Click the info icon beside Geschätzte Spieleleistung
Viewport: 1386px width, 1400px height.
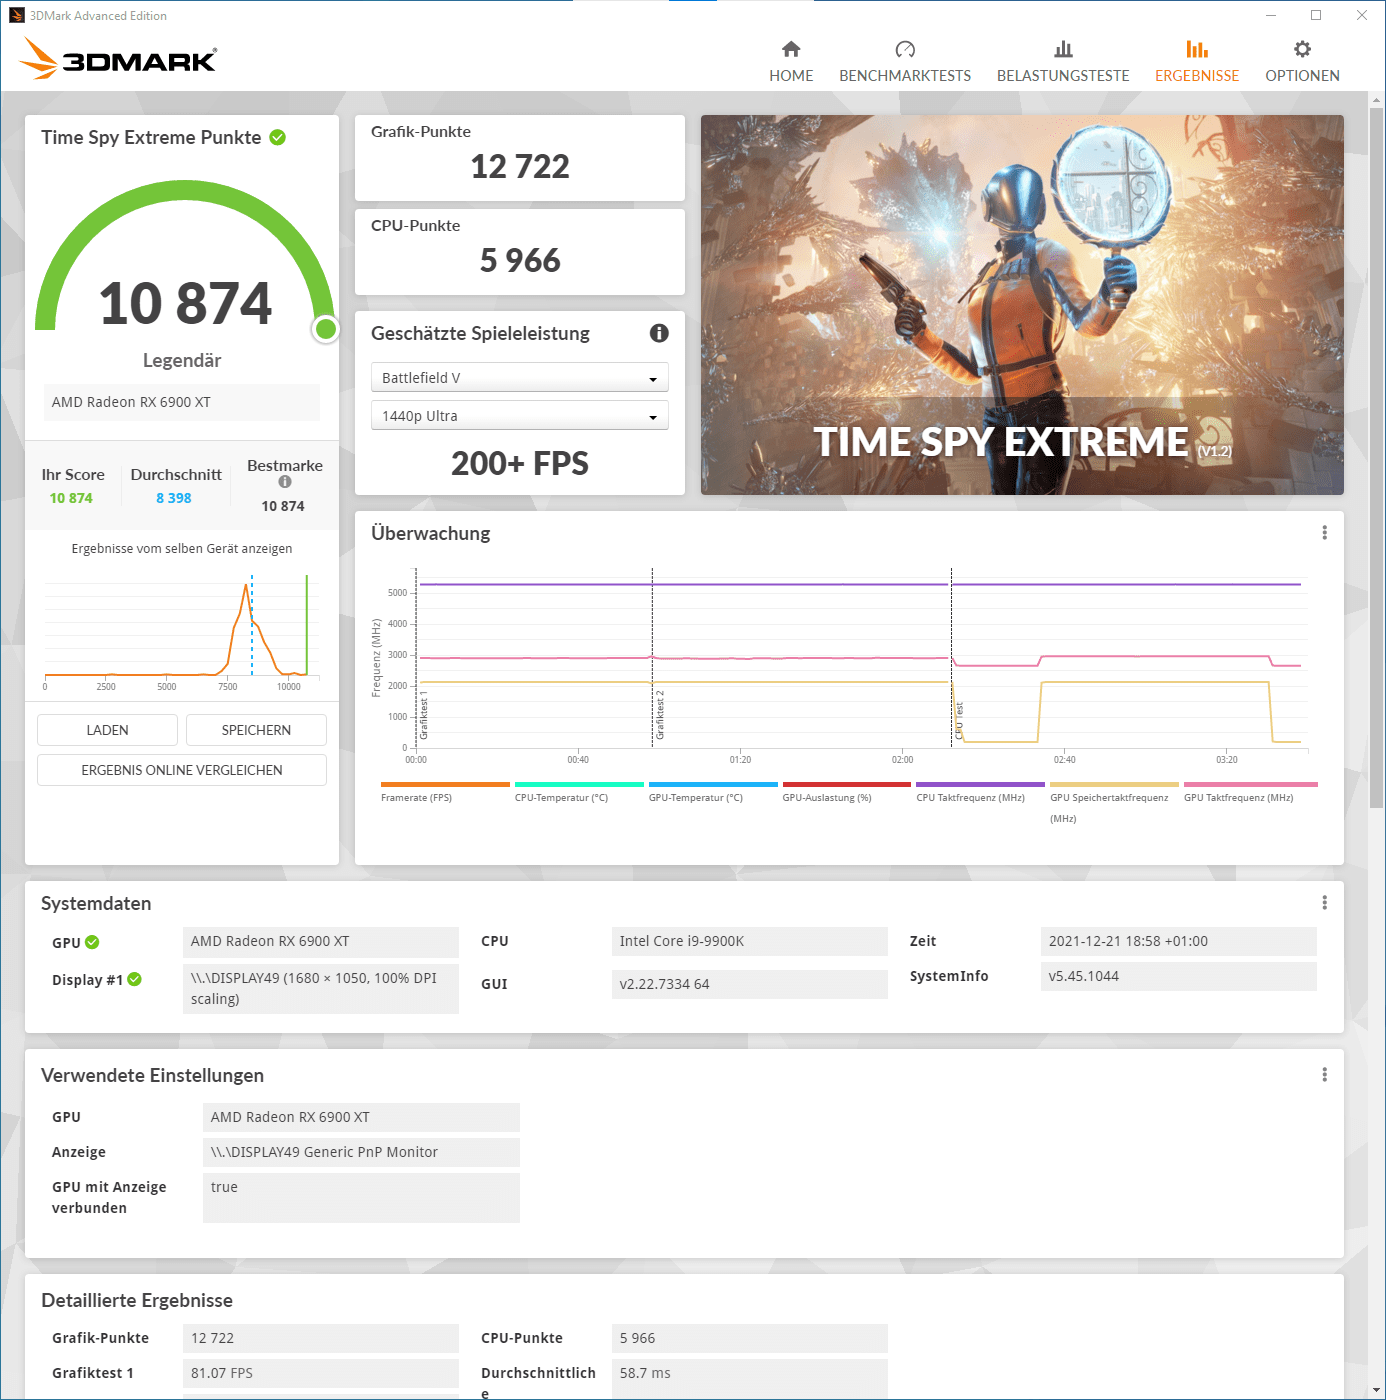click(659, 333)
